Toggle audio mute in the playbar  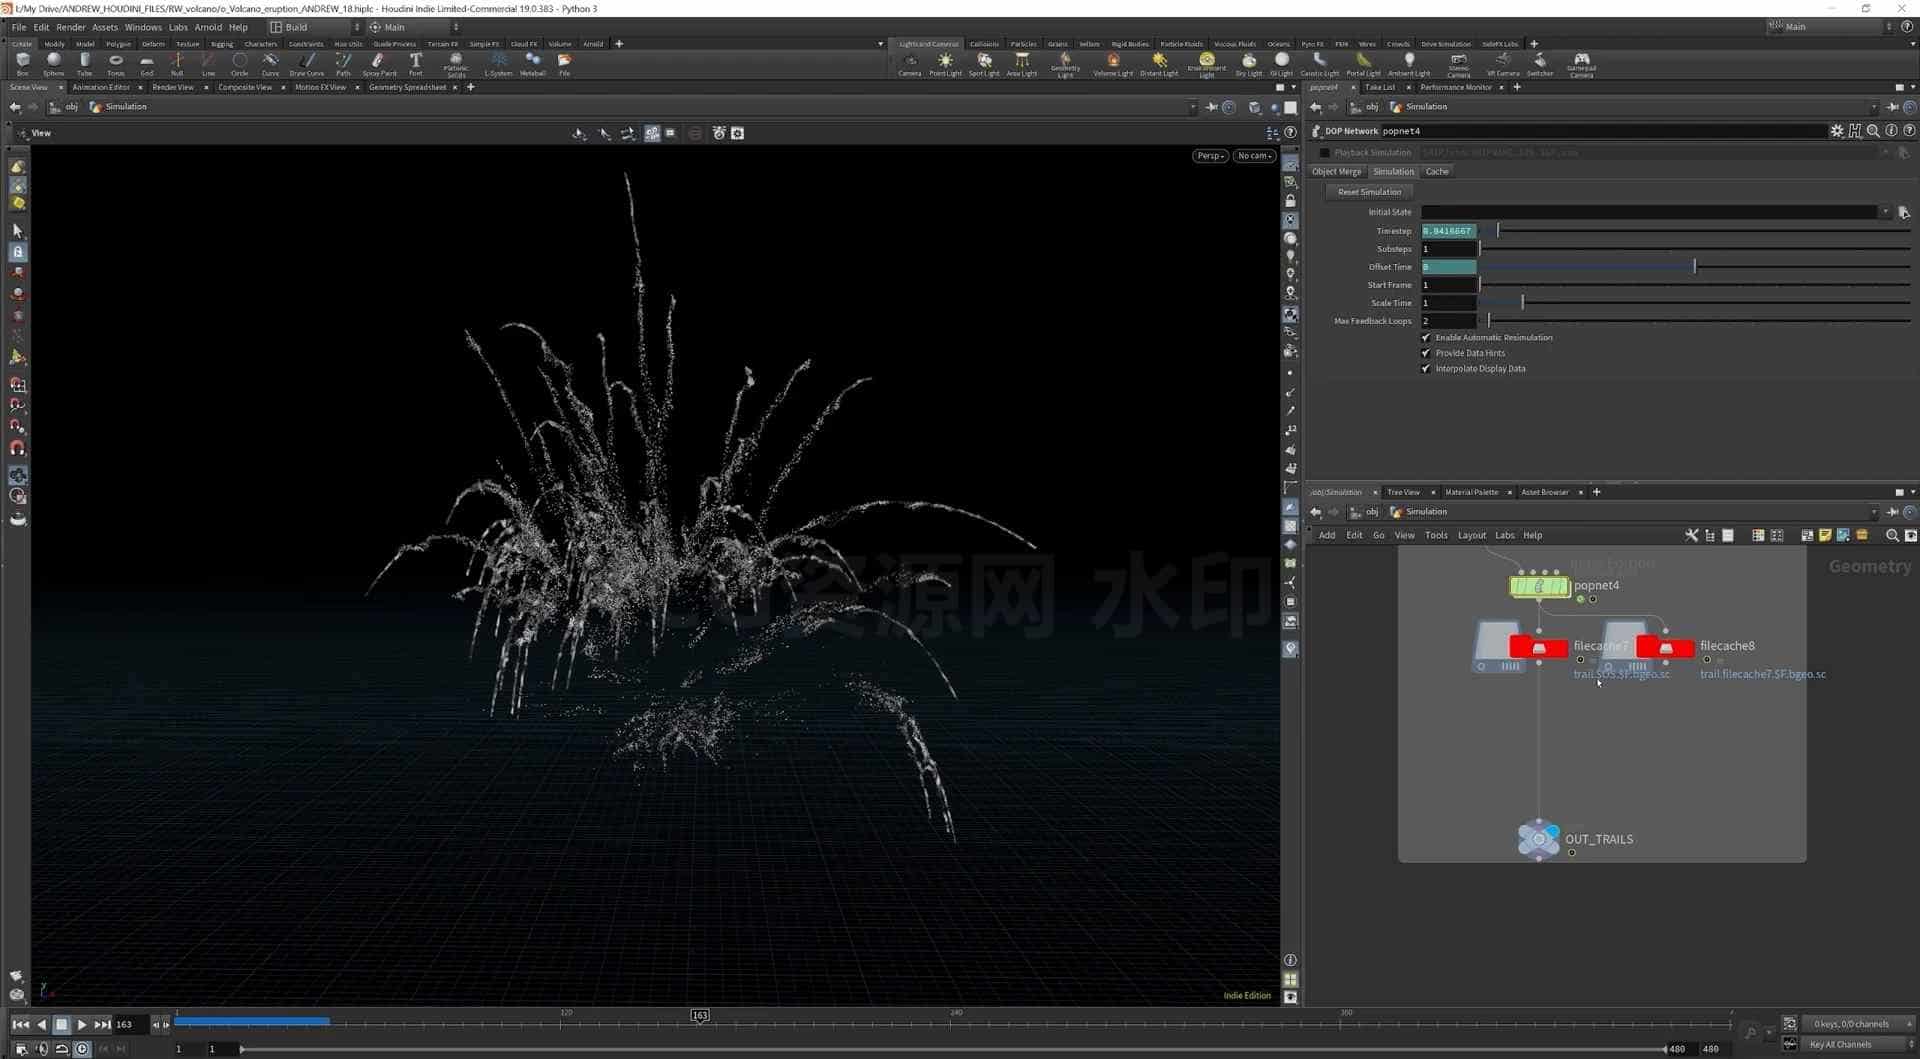pyautogui.click(x=41, y=1049)
